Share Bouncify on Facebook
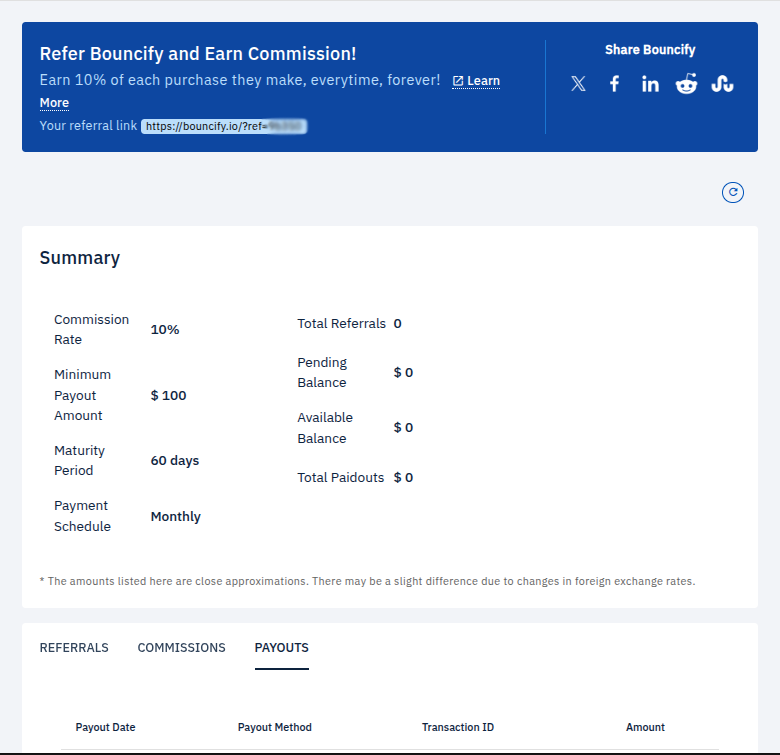The height and width of the screenshot is (755, 780). click(x=614, y=84)
